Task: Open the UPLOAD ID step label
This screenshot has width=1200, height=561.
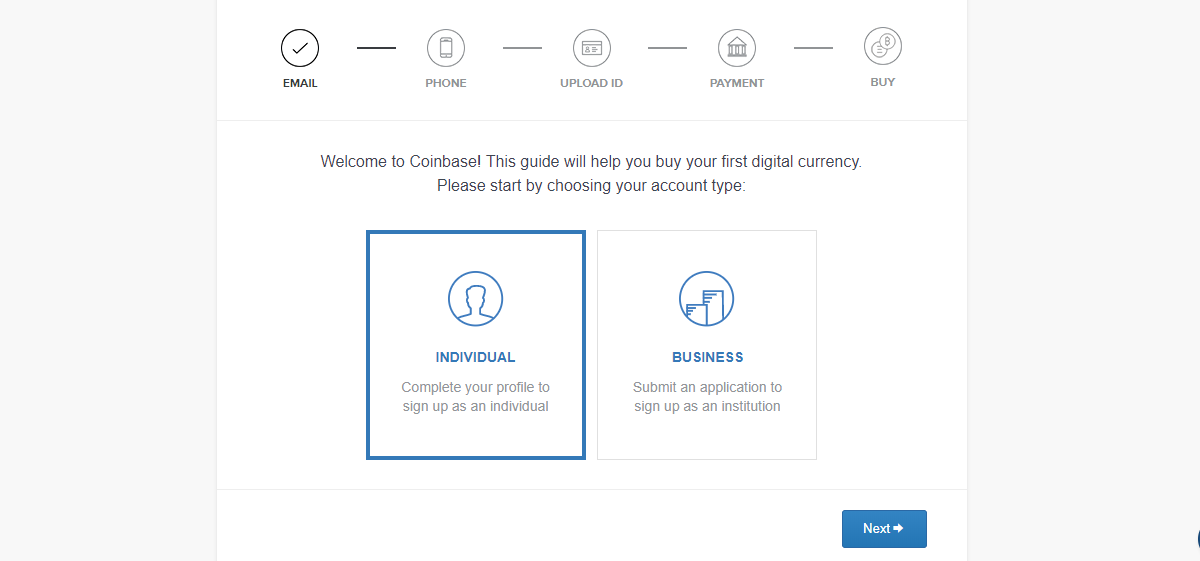Action: coord(592,83)
